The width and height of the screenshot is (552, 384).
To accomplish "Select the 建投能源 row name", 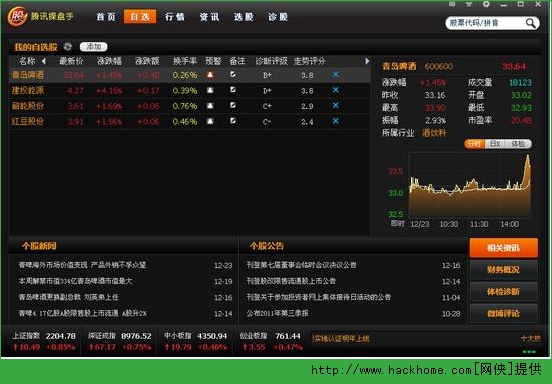I will 27,90.
